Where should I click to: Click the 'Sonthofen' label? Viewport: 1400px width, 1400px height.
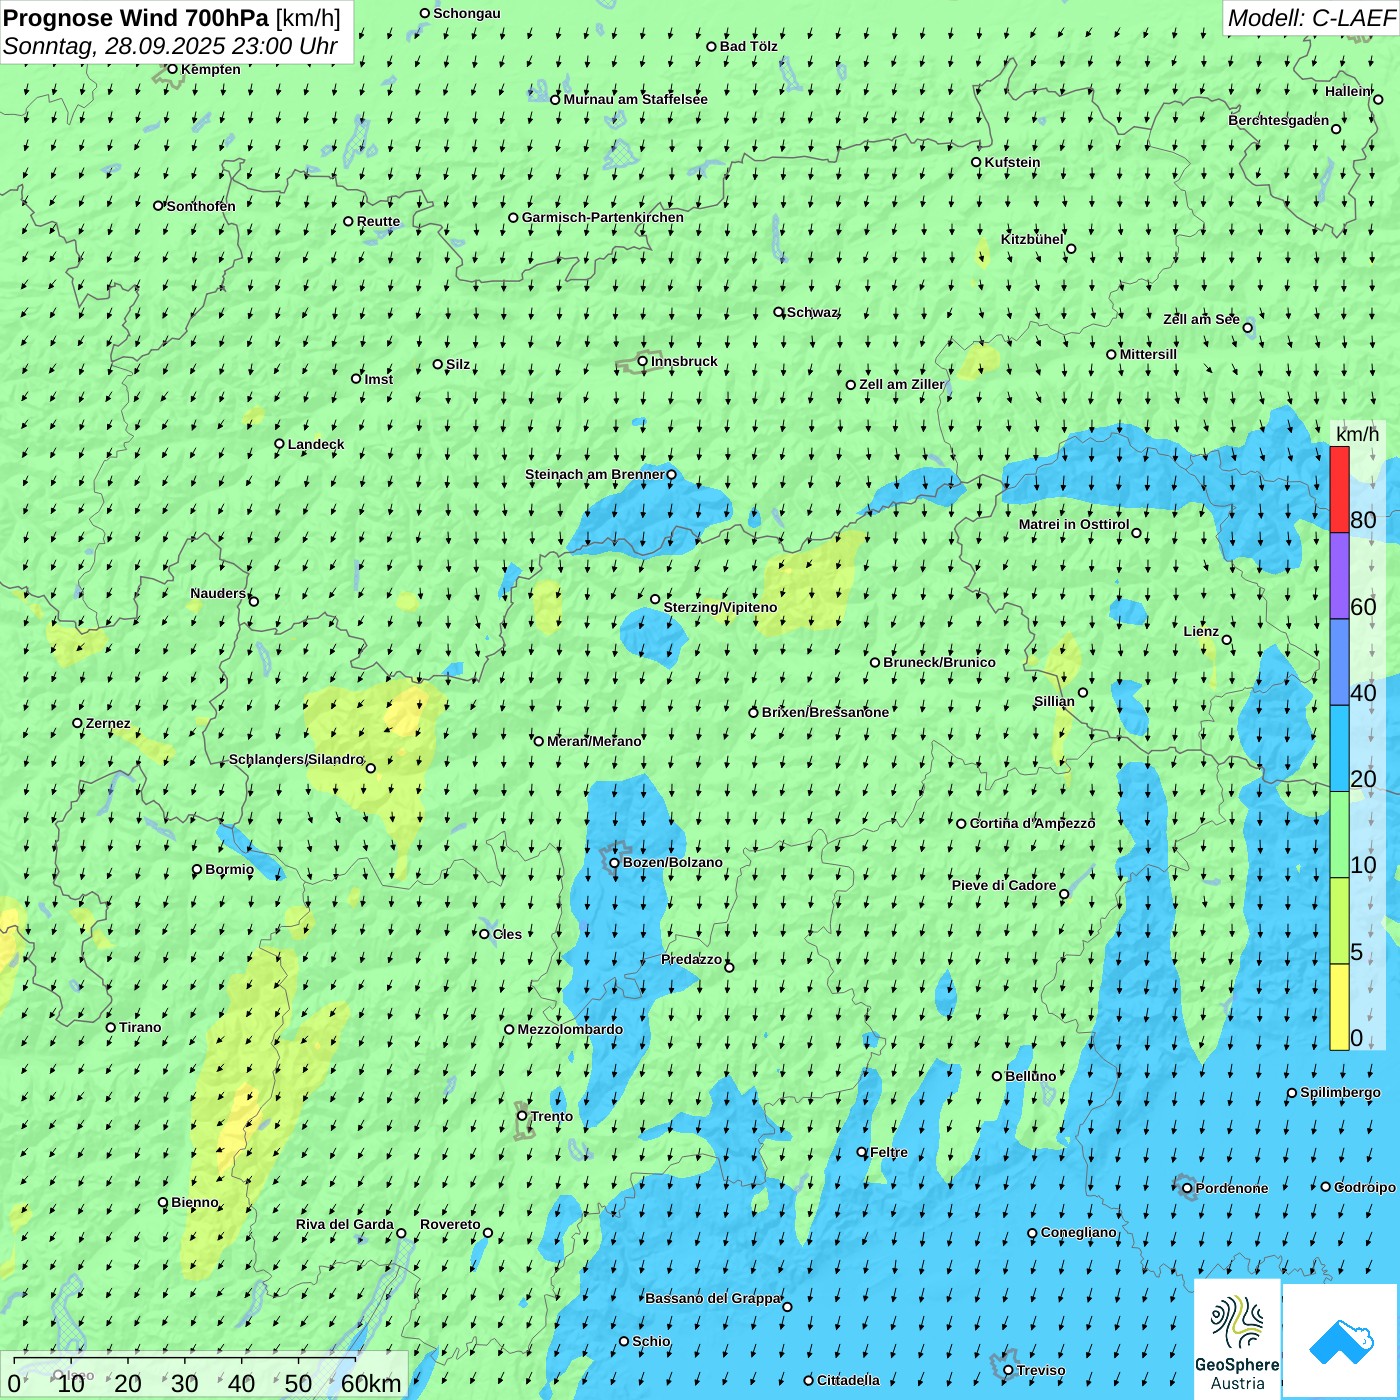tap(201, 206)
